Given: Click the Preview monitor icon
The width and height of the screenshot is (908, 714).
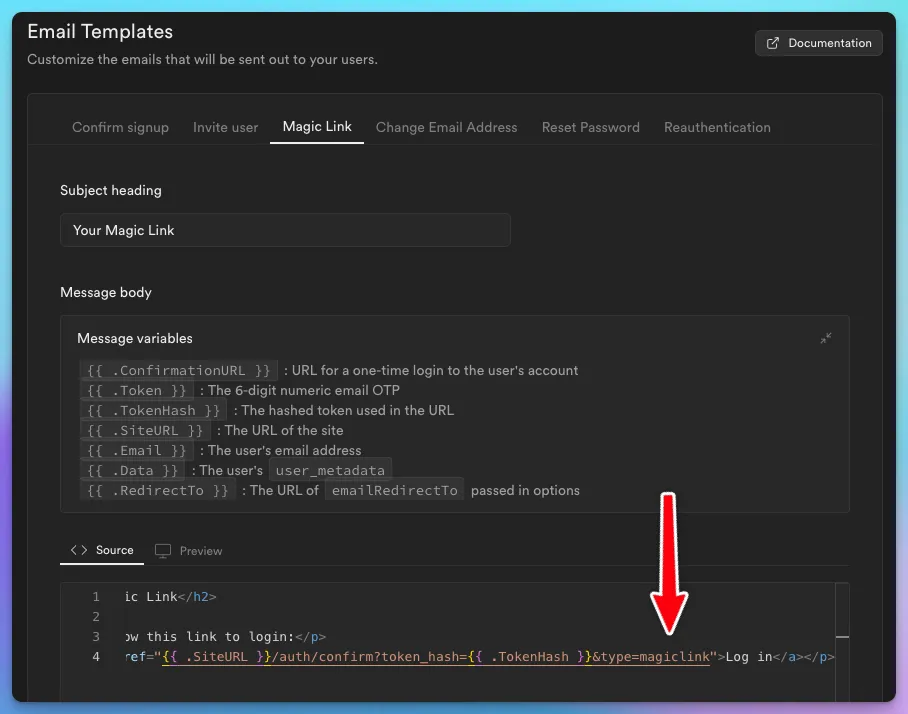Looking at the screenshot, I should coord(163,551).
